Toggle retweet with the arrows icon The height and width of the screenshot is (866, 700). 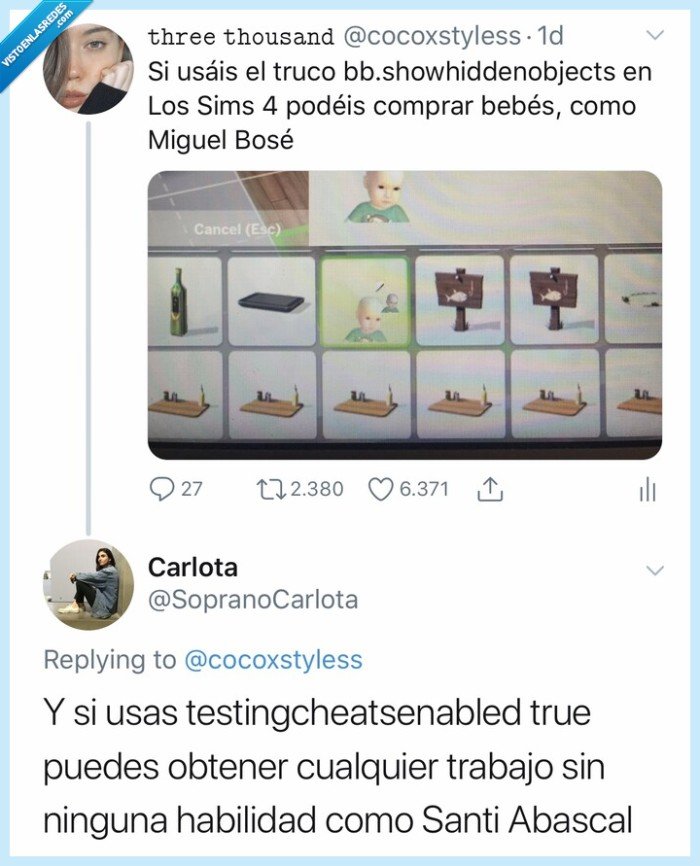[272, 489]
